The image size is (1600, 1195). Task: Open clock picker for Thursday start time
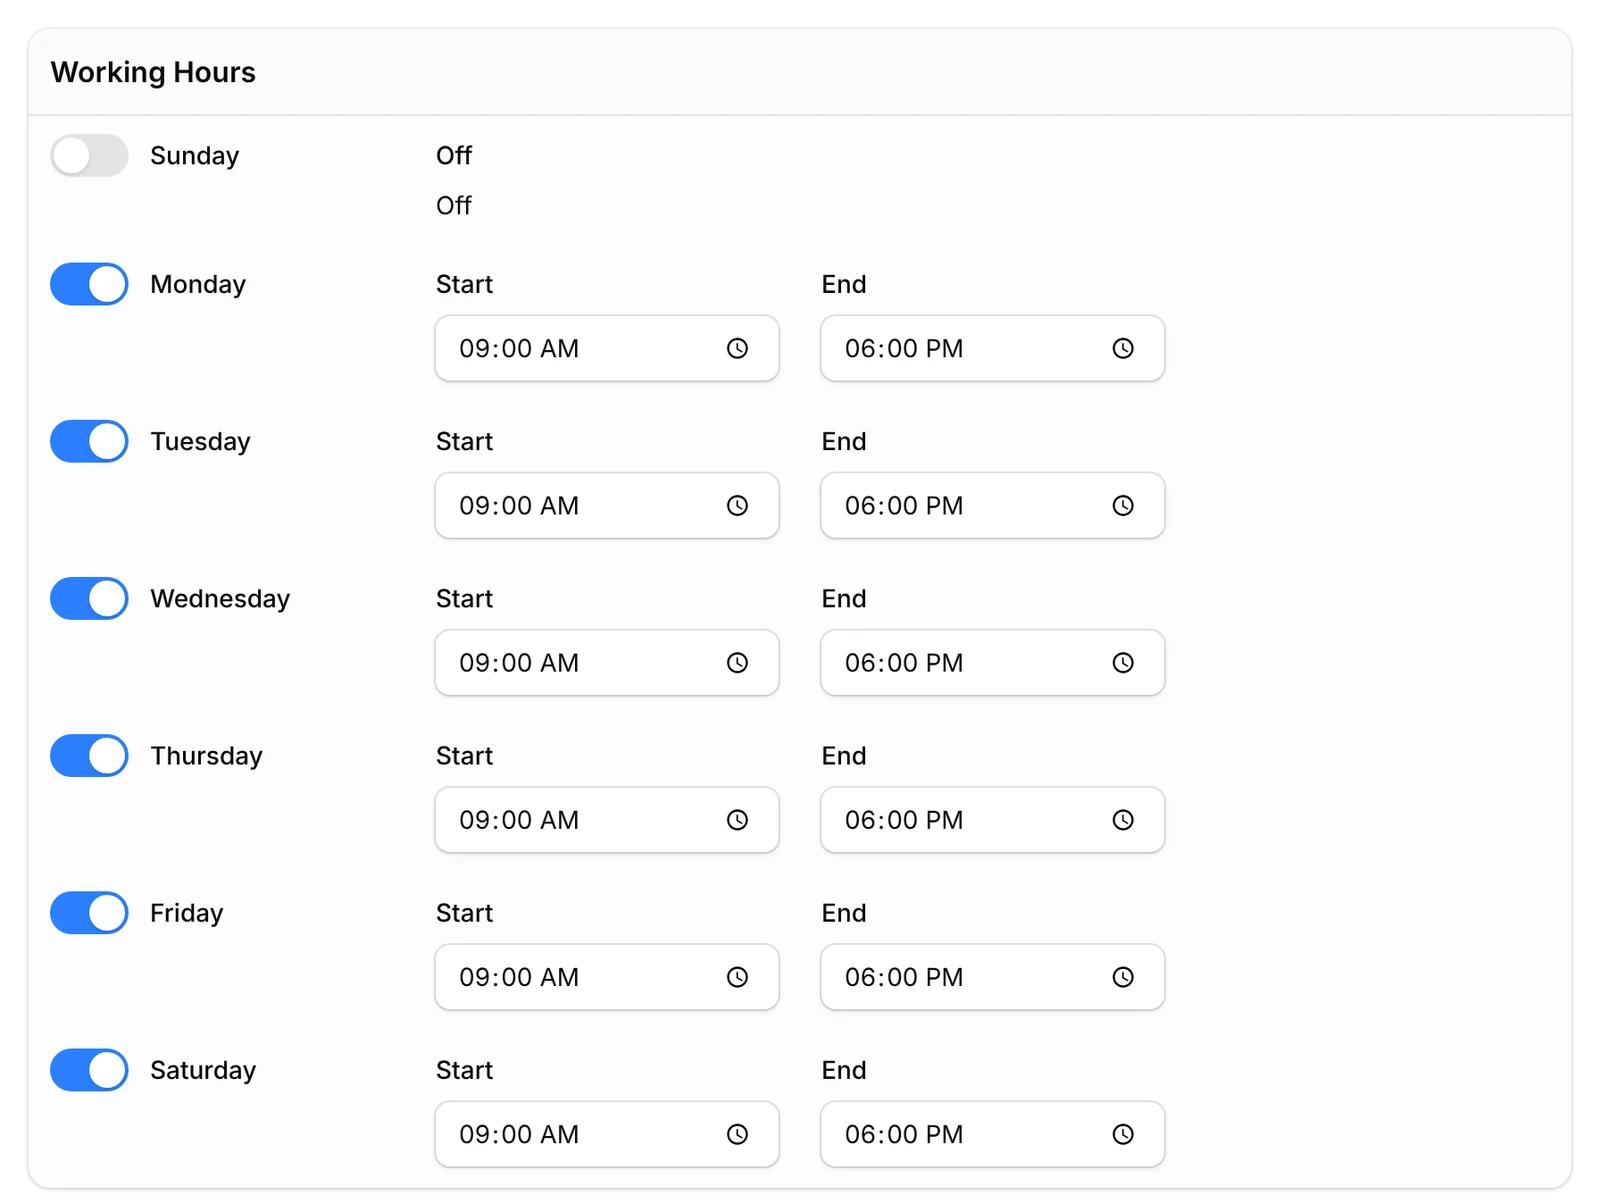737,820
